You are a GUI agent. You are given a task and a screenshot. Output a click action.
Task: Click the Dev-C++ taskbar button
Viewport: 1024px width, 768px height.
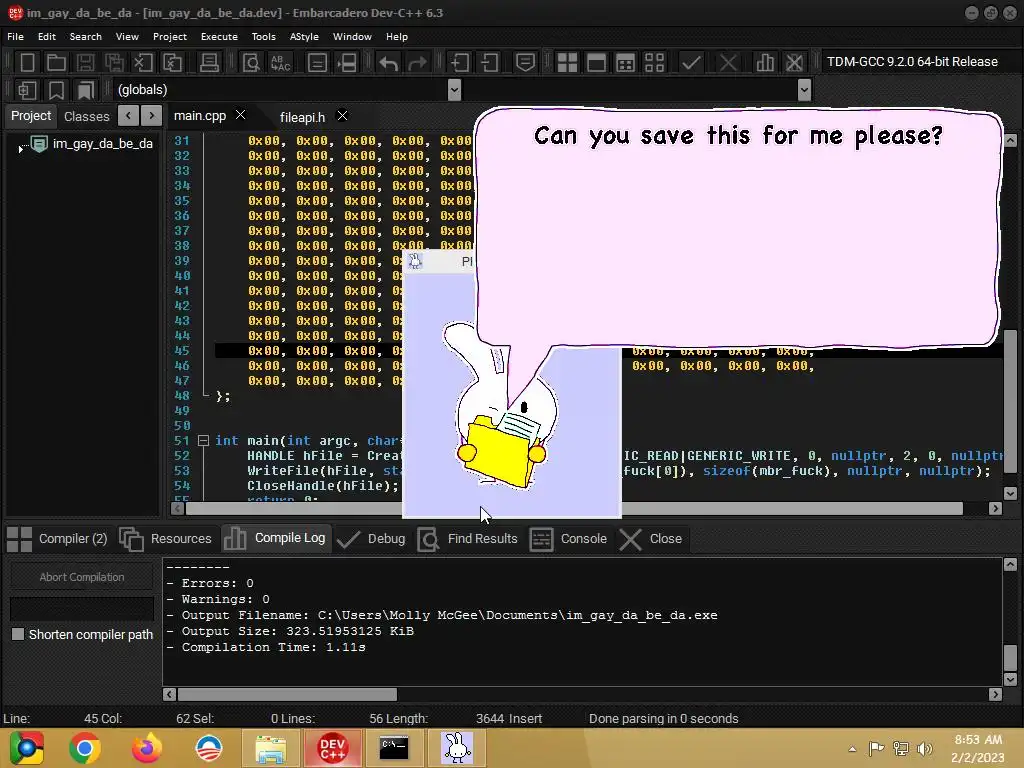point(332,748)
